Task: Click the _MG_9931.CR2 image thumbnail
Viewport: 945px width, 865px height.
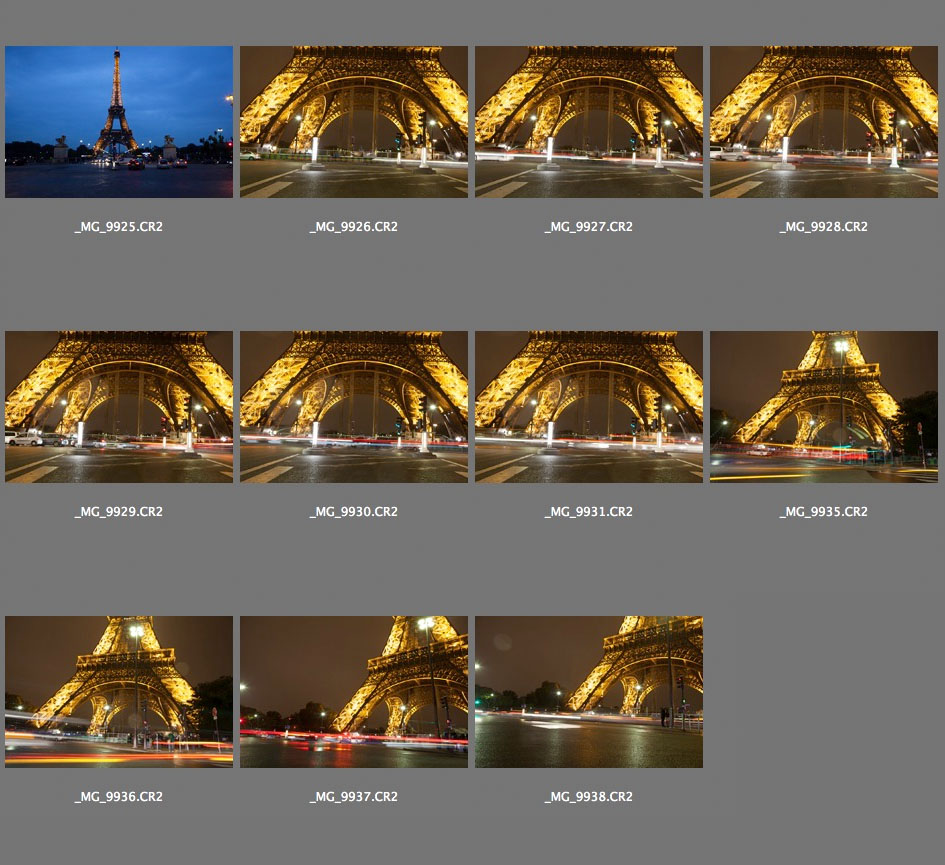Action: 589,406
